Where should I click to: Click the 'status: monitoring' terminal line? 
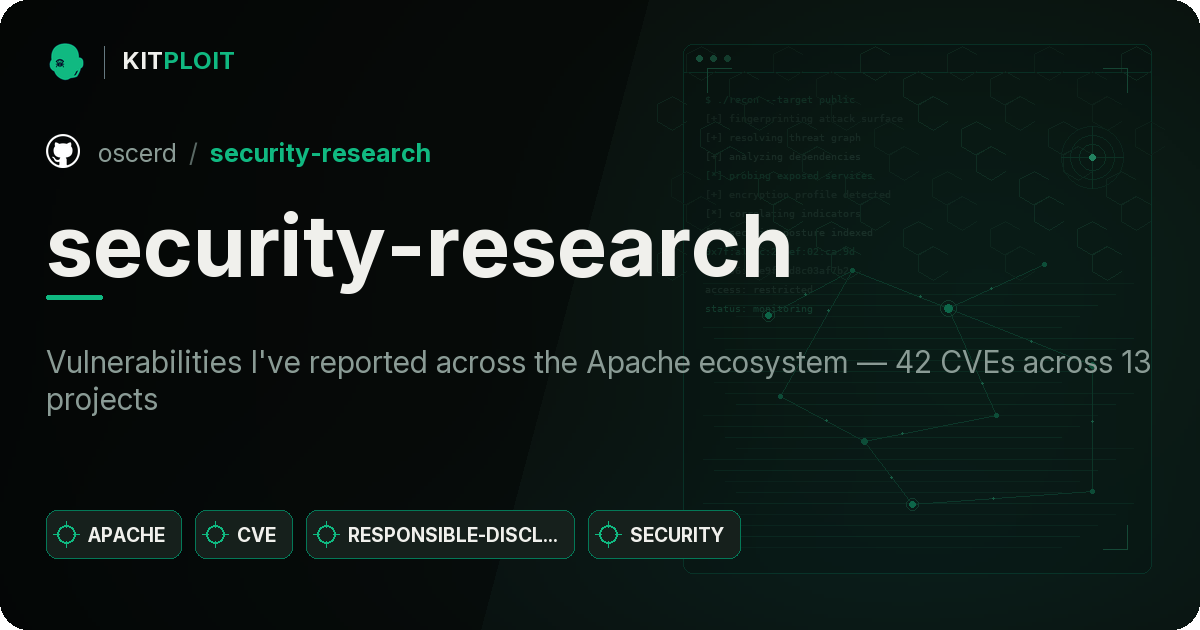coord(759,308)
